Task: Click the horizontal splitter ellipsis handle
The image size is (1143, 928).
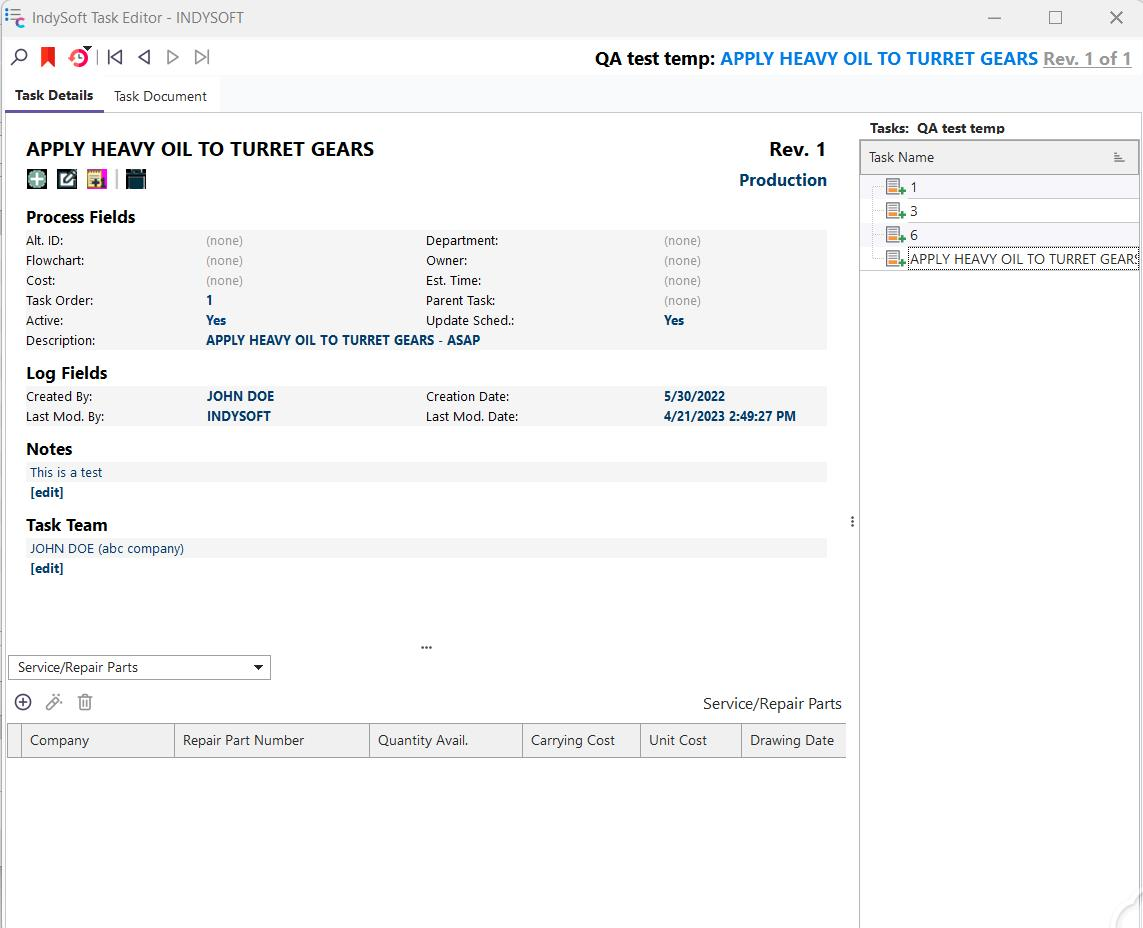Action: pos(426,648)
